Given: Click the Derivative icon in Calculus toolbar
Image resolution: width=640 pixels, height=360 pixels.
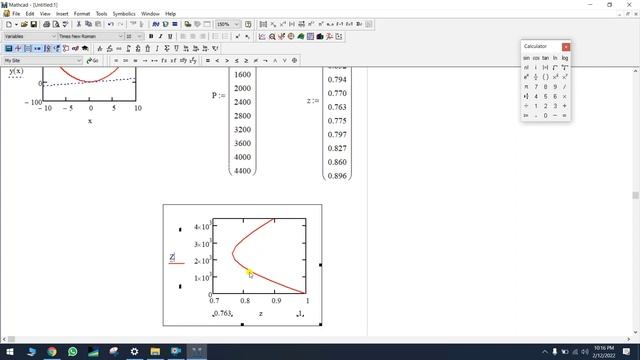Looking at the screenshot, I should (x=100, y=49).
